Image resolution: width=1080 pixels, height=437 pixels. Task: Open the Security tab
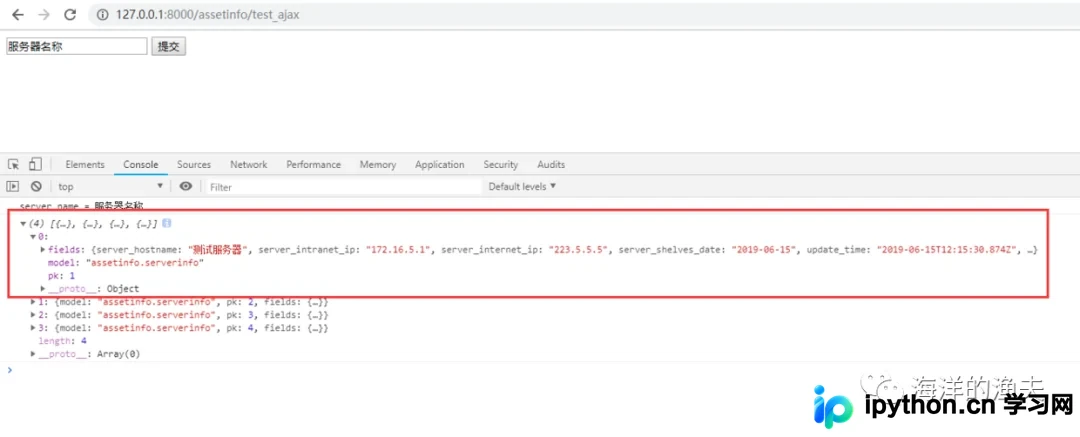pyautogui.click(x=500, y=165)
